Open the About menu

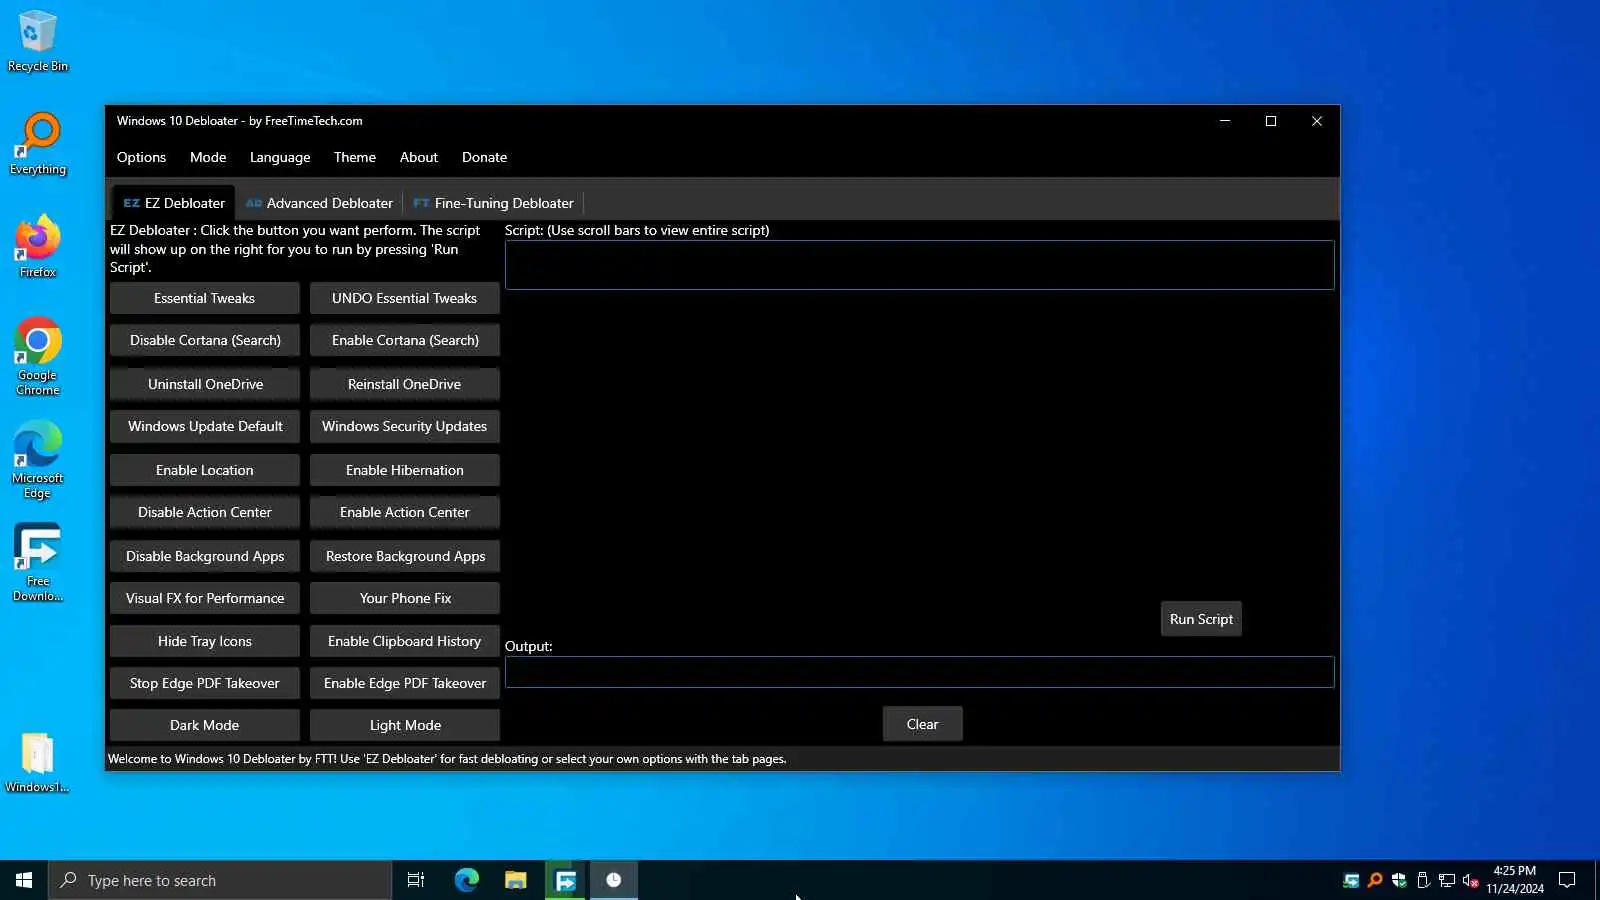coord(419,157)
